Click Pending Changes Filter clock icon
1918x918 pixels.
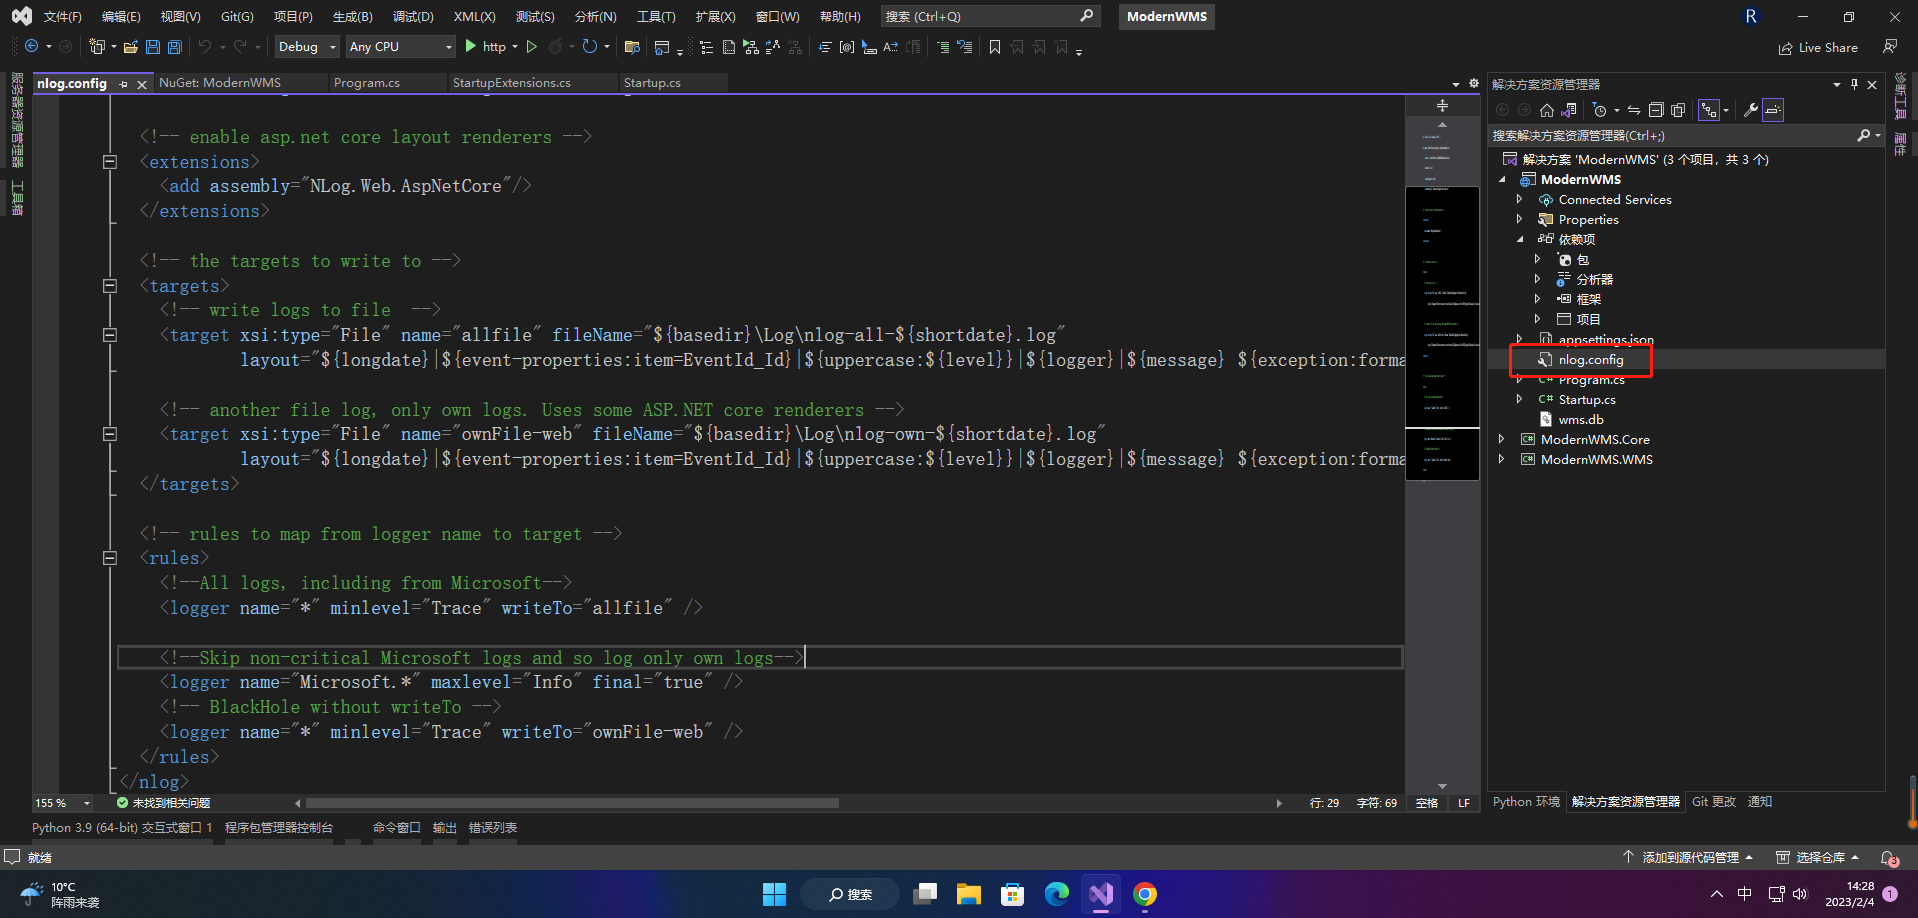pyautogui.click(x=1600, y=110)
